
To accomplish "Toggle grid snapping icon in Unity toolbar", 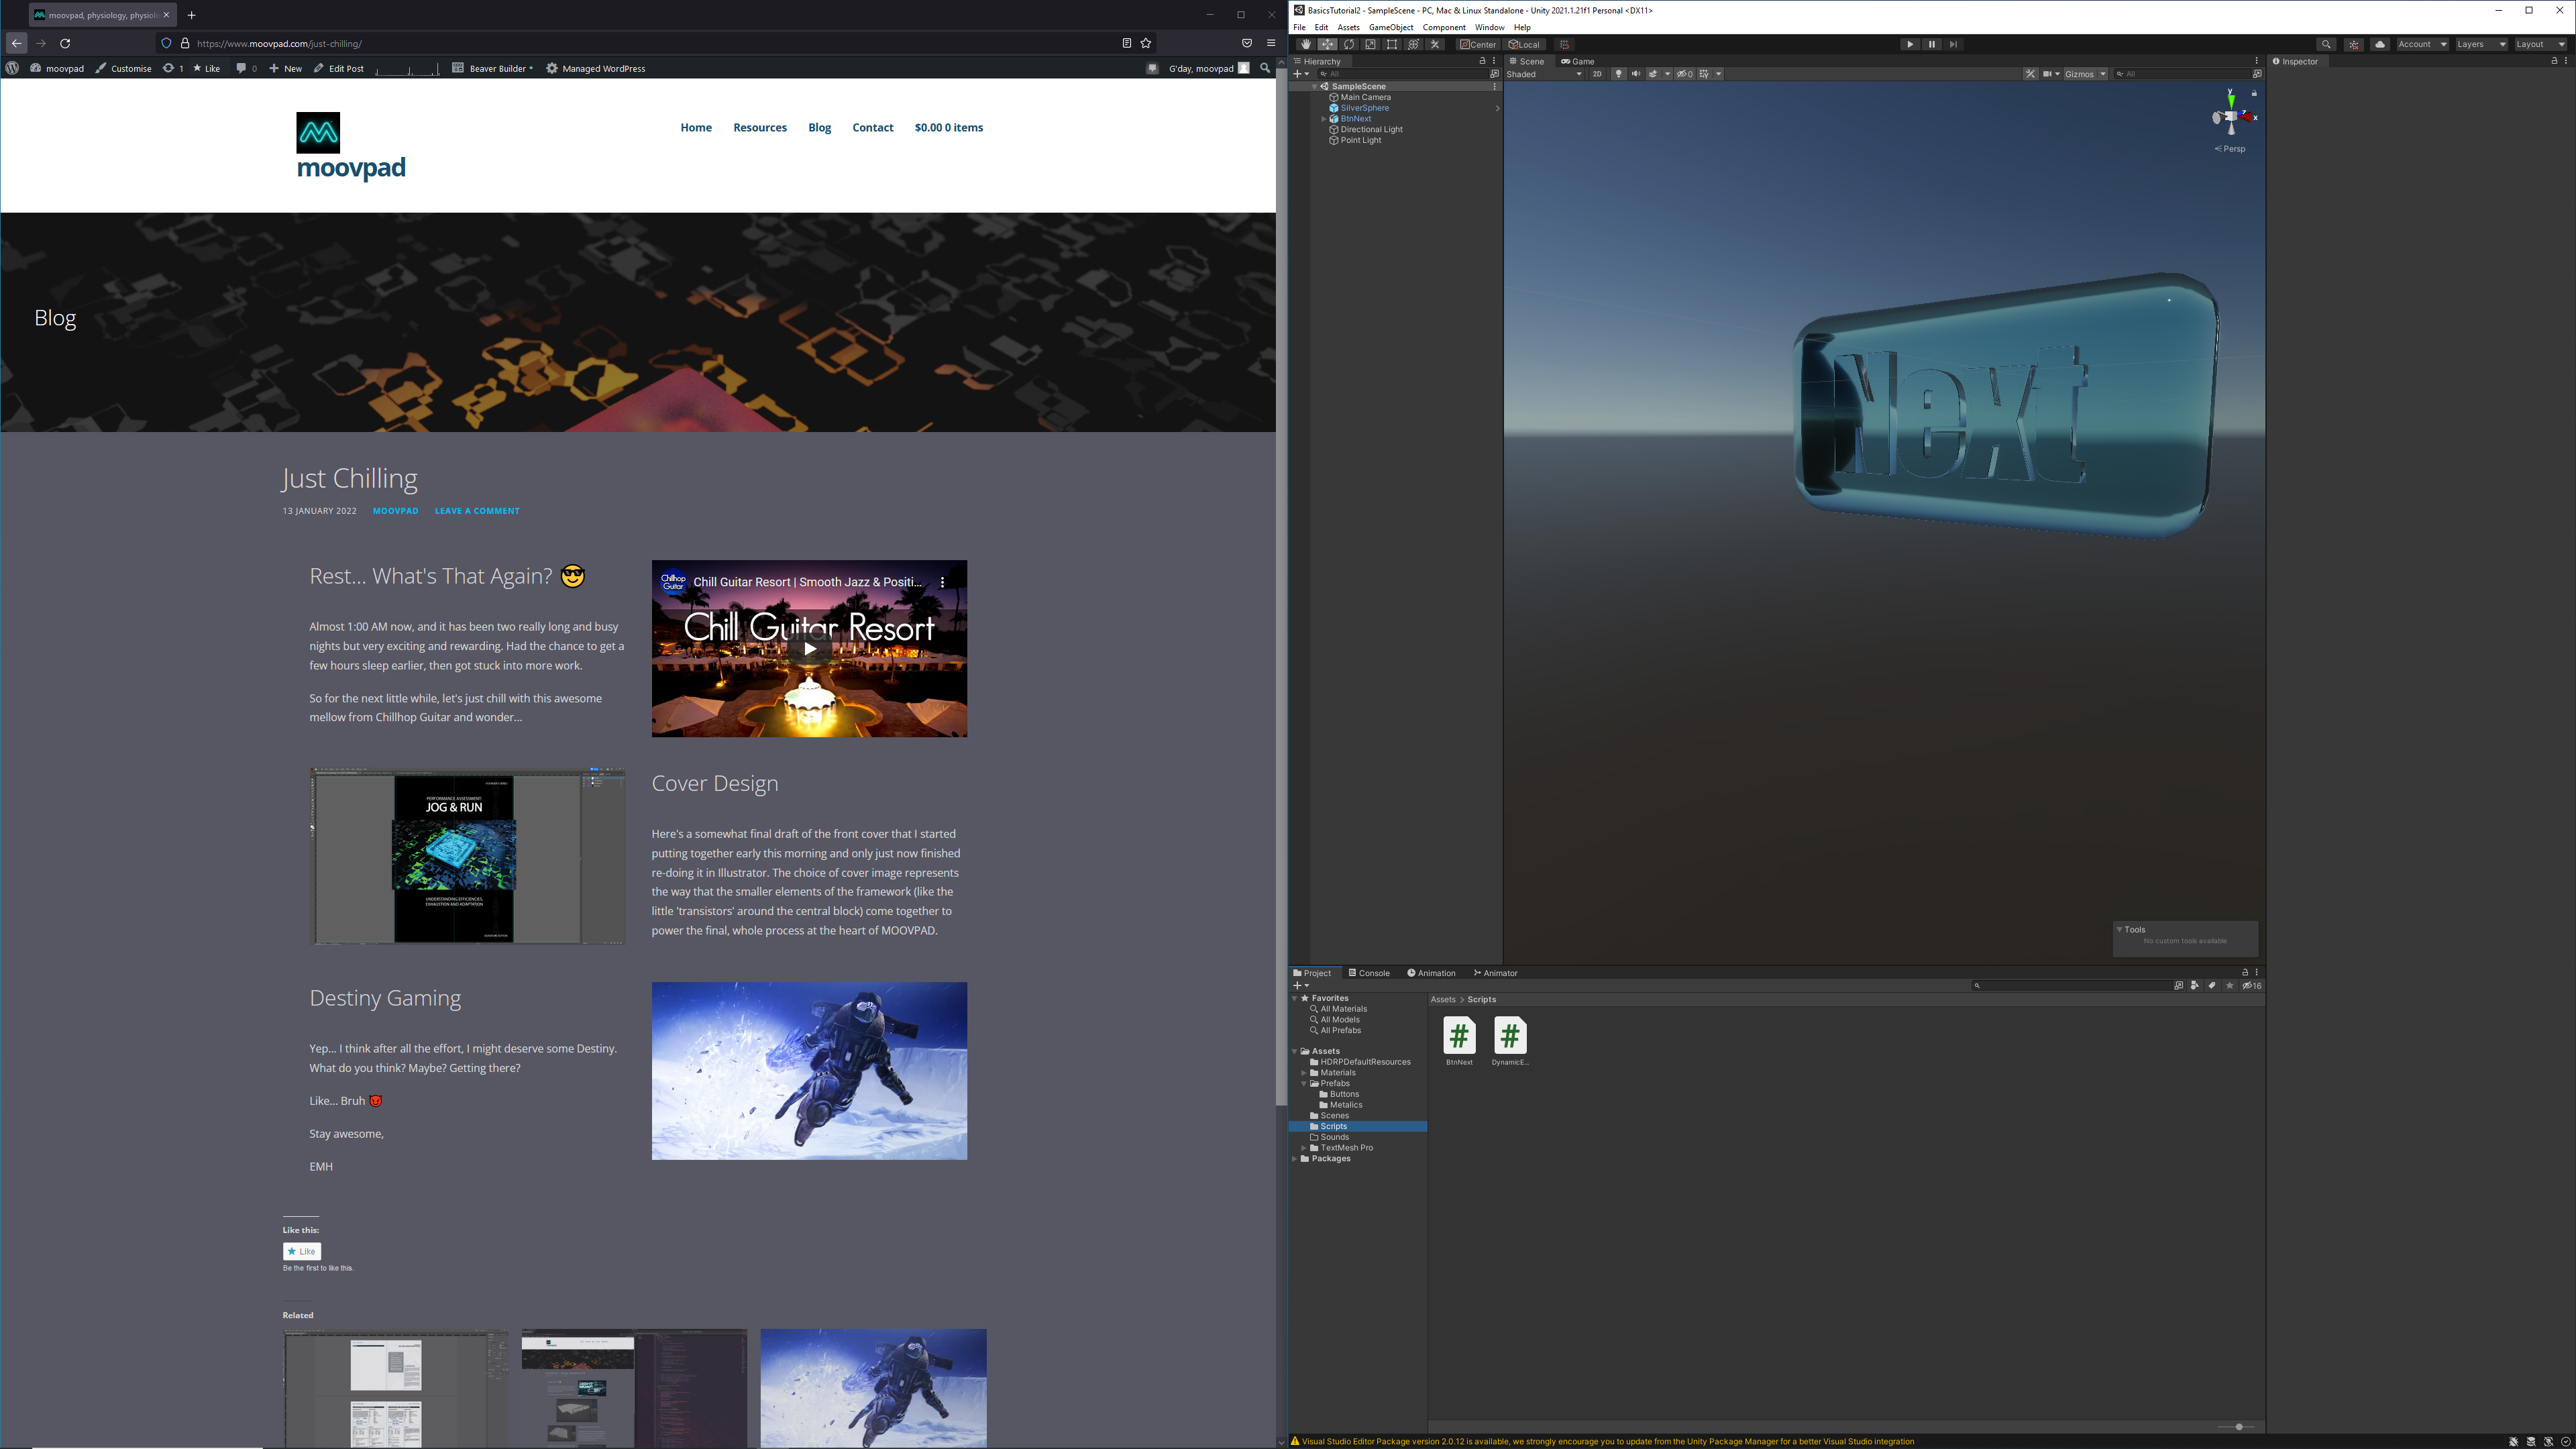I will (1565, 44).
